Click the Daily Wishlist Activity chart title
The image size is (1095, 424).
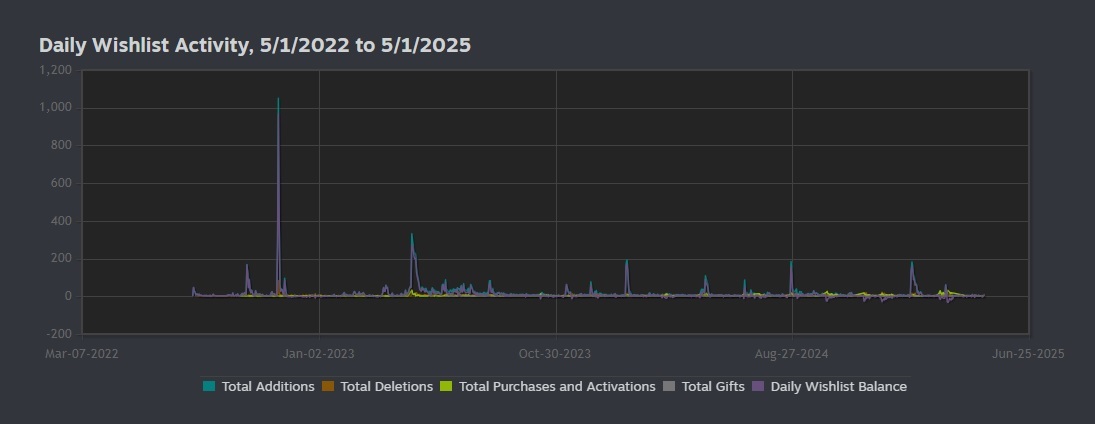pos(255,45)
